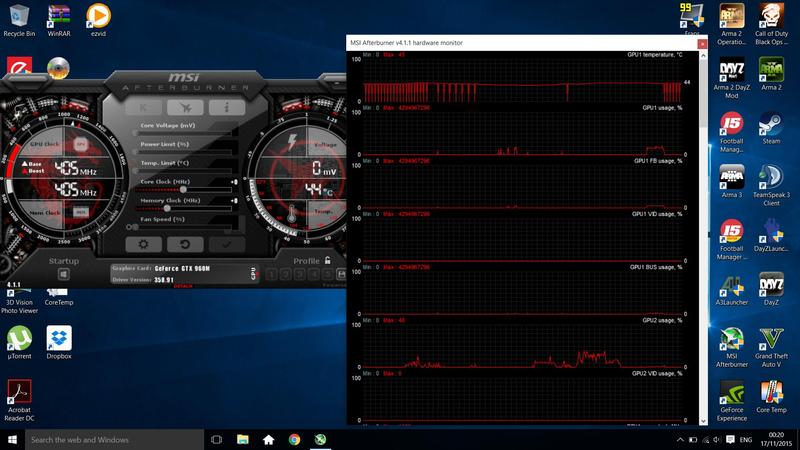Screen dimensions: 800x450
Task: Apply settings with the checkmark button
Action: (226, 244)
